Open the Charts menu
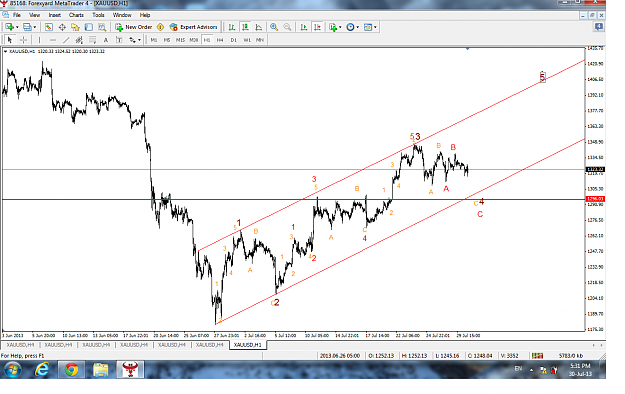The image size is (625, 394). coord(76,15)
